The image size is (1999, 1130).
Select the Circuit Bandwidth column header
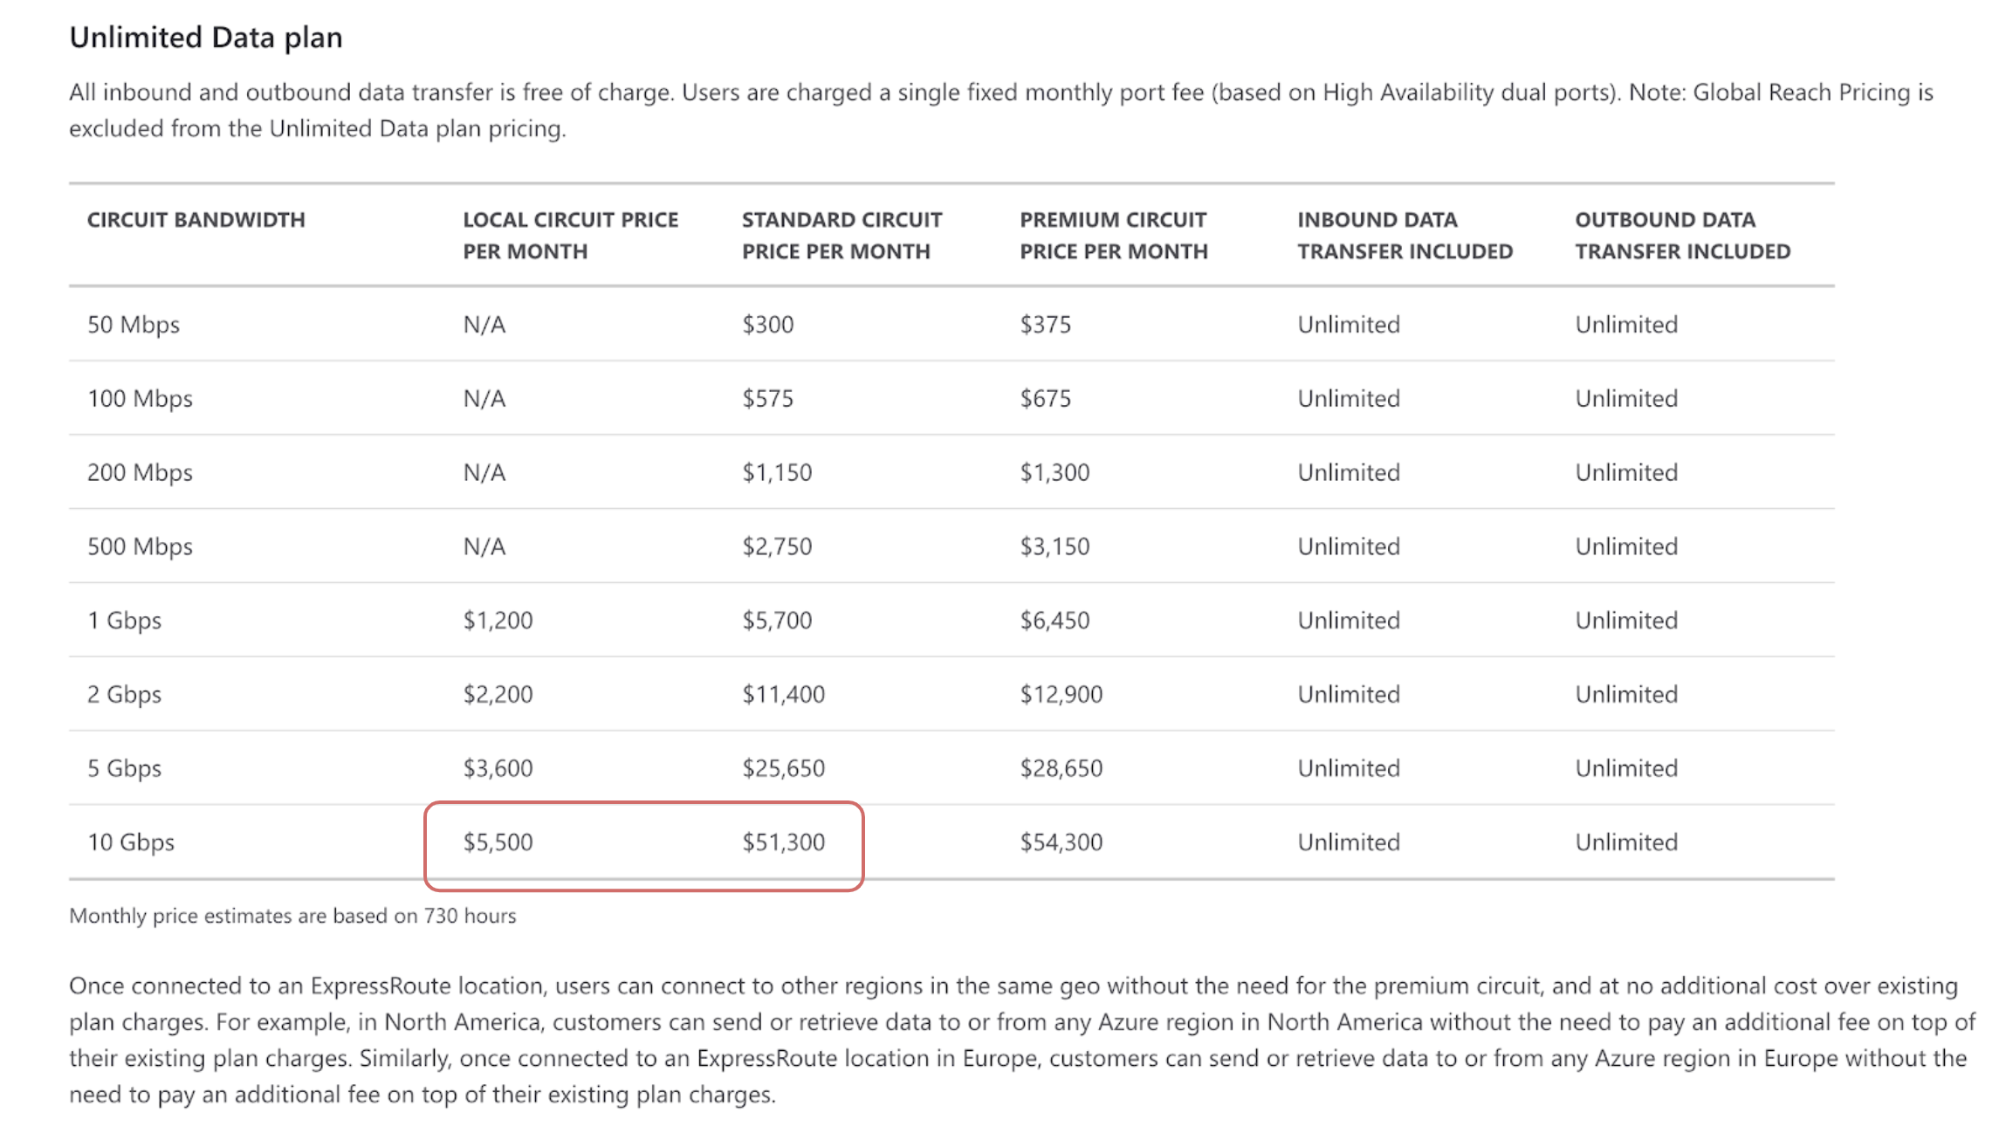(x=196, y=220)
